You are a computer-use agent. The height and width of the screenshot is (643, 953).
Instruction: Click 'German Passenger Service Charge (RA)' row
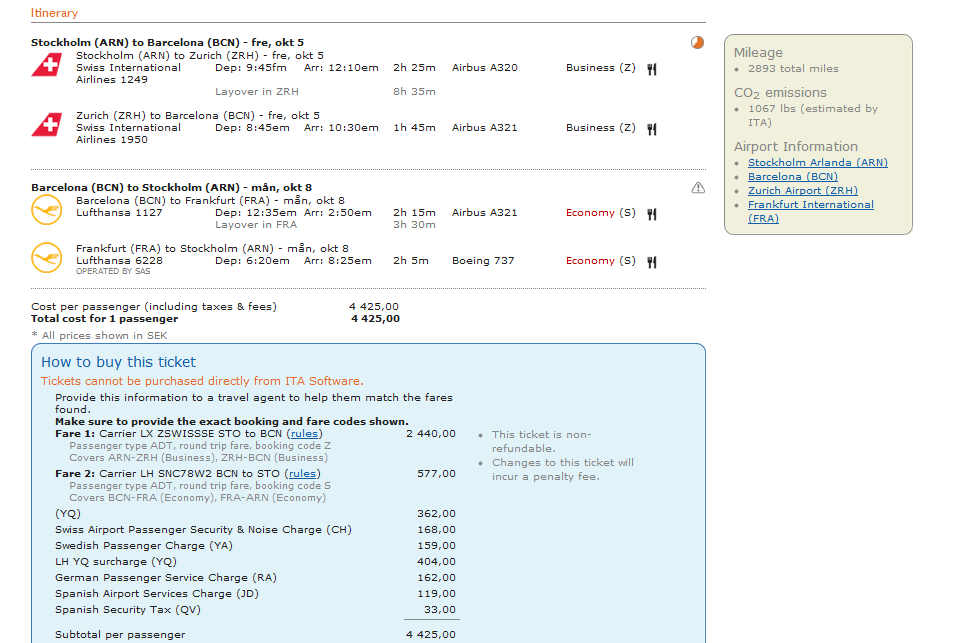(x=255, y=577)
